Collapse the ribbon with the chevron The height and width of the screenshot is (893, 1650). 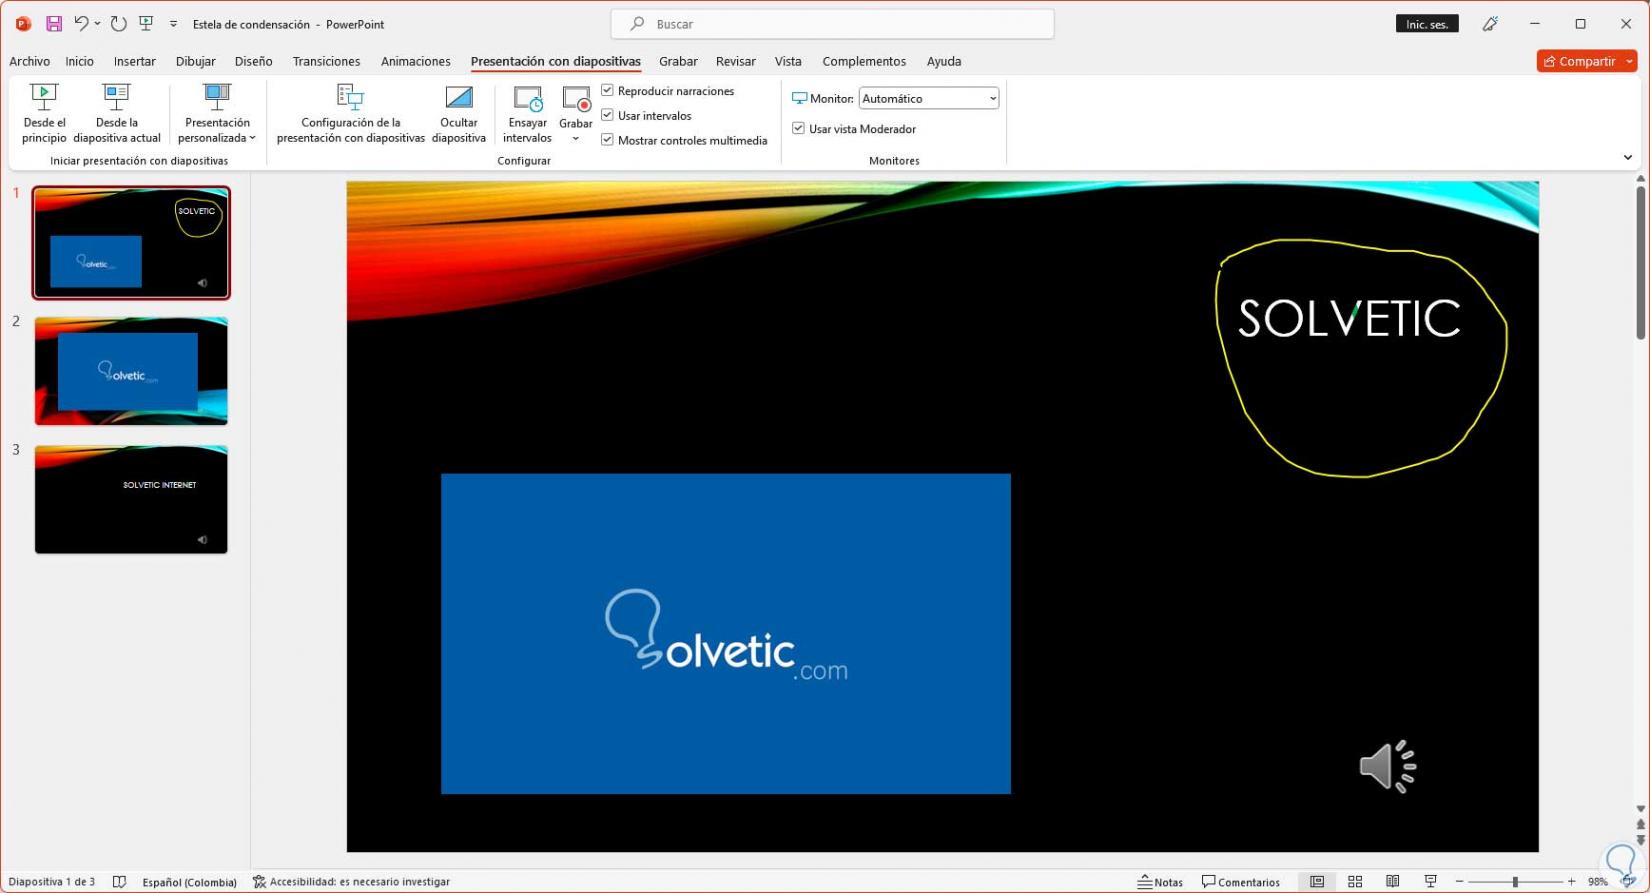[1627, 157]
